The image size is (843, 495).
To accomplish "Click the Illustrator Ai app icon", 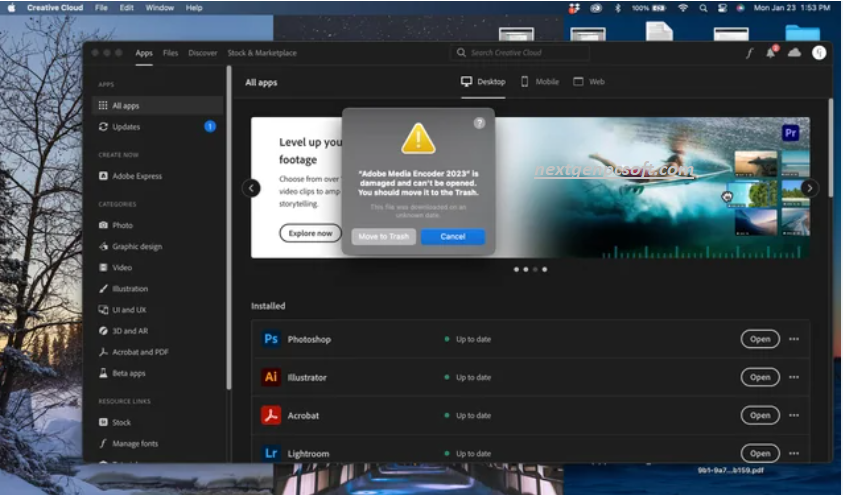I will point(271,377).
